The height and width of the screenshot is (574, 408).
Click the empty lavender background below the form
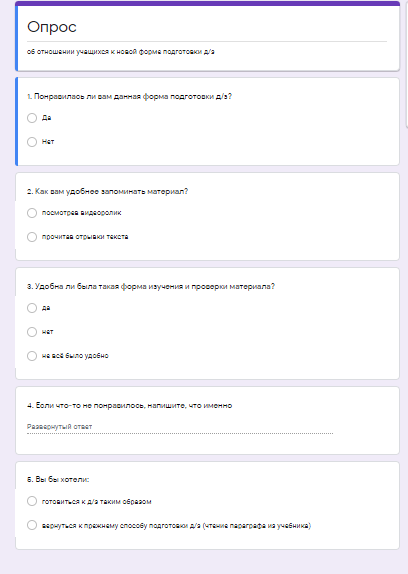coord(207,563)
